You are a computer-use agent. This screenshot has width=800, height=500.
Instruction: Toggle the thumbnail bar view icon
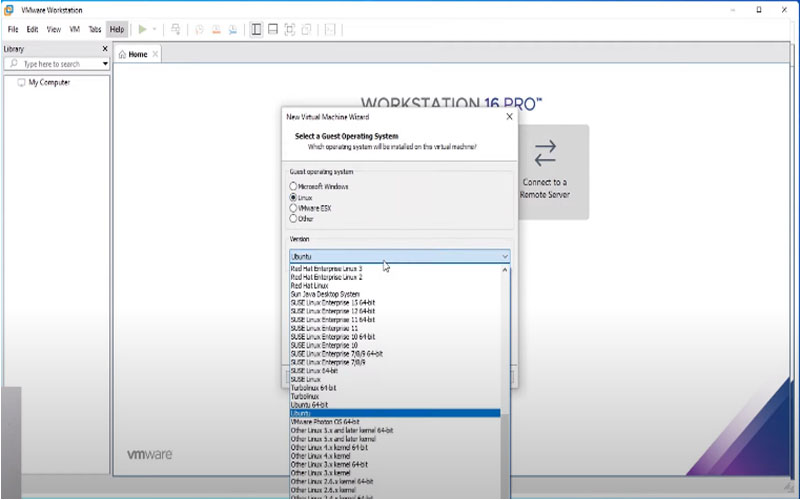point(273,30)
